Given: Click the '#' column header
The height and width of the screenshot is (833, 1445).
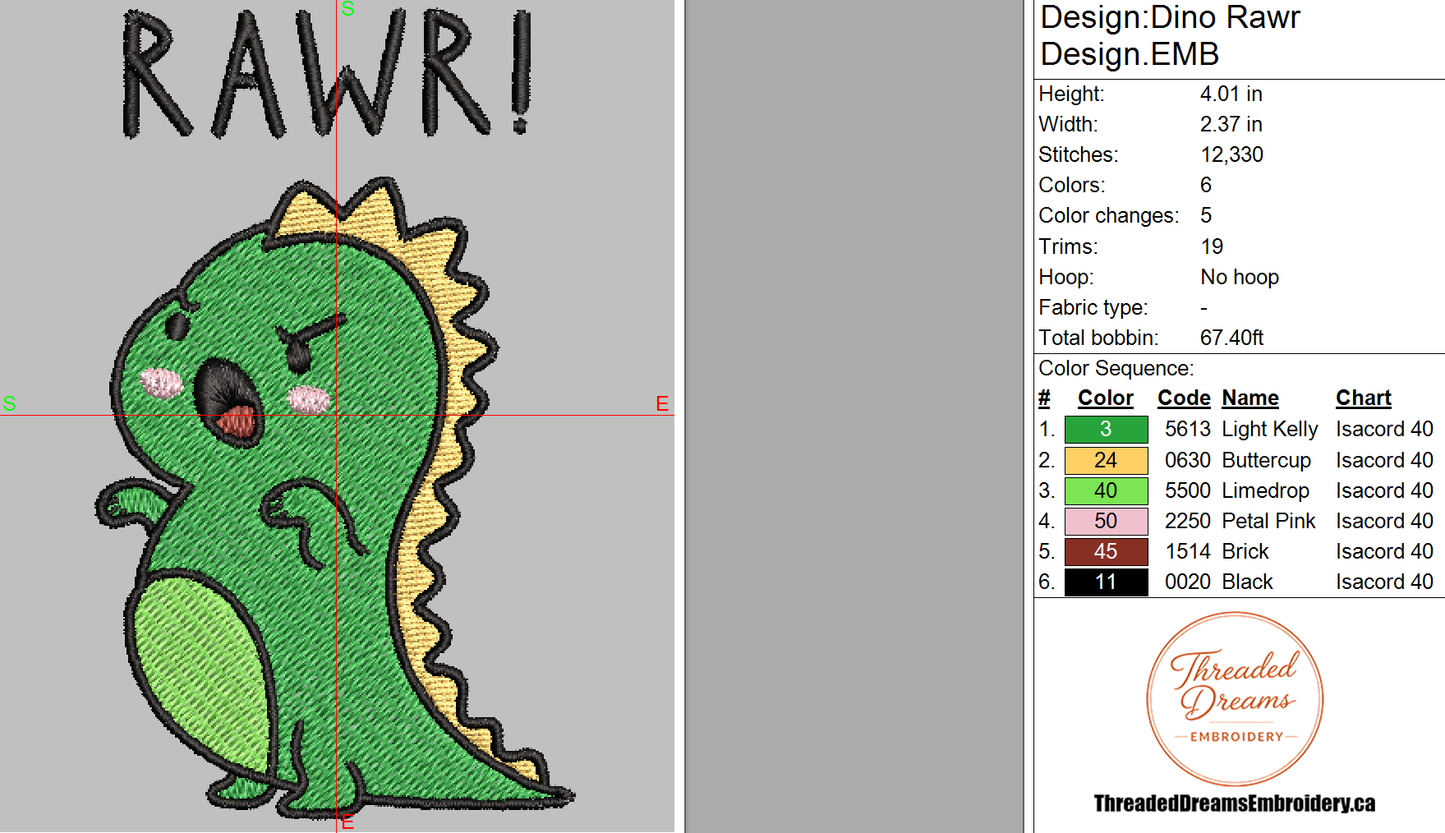Looking at the screenshot, I should [x=1044, y=398].
